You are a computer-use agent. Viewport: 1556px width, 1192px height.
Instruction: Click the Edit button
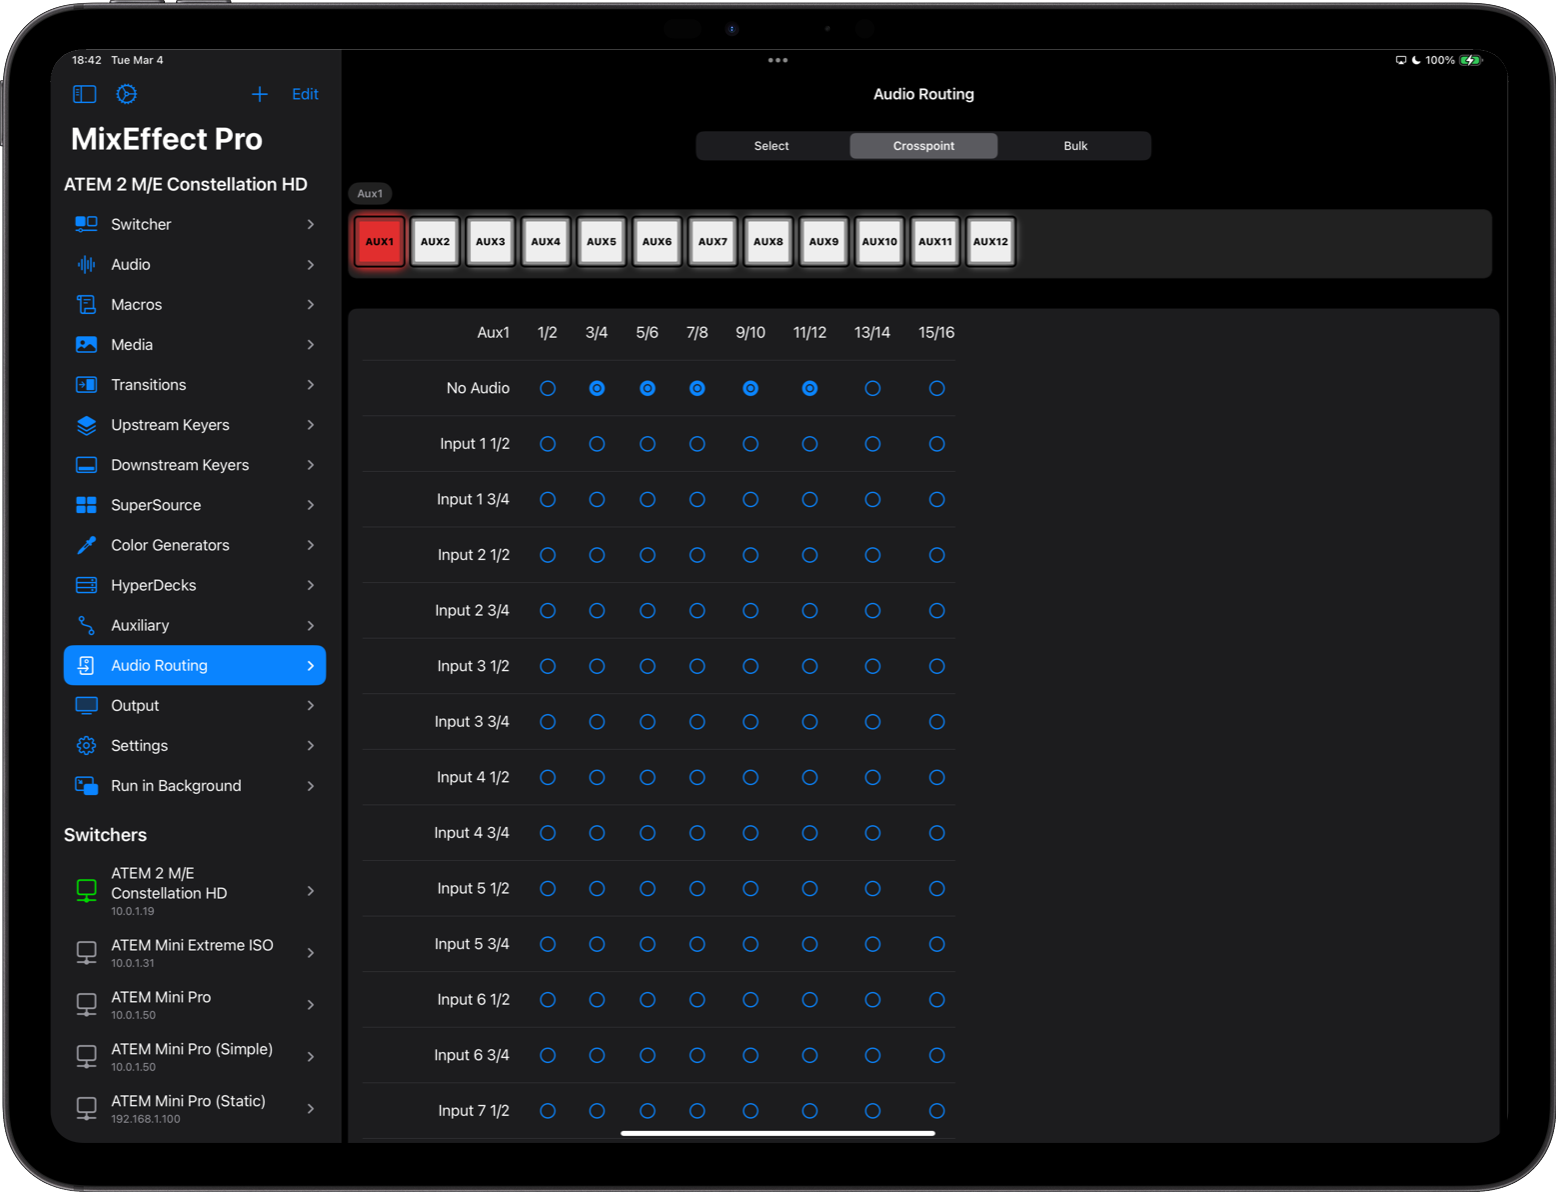[305, 94]
